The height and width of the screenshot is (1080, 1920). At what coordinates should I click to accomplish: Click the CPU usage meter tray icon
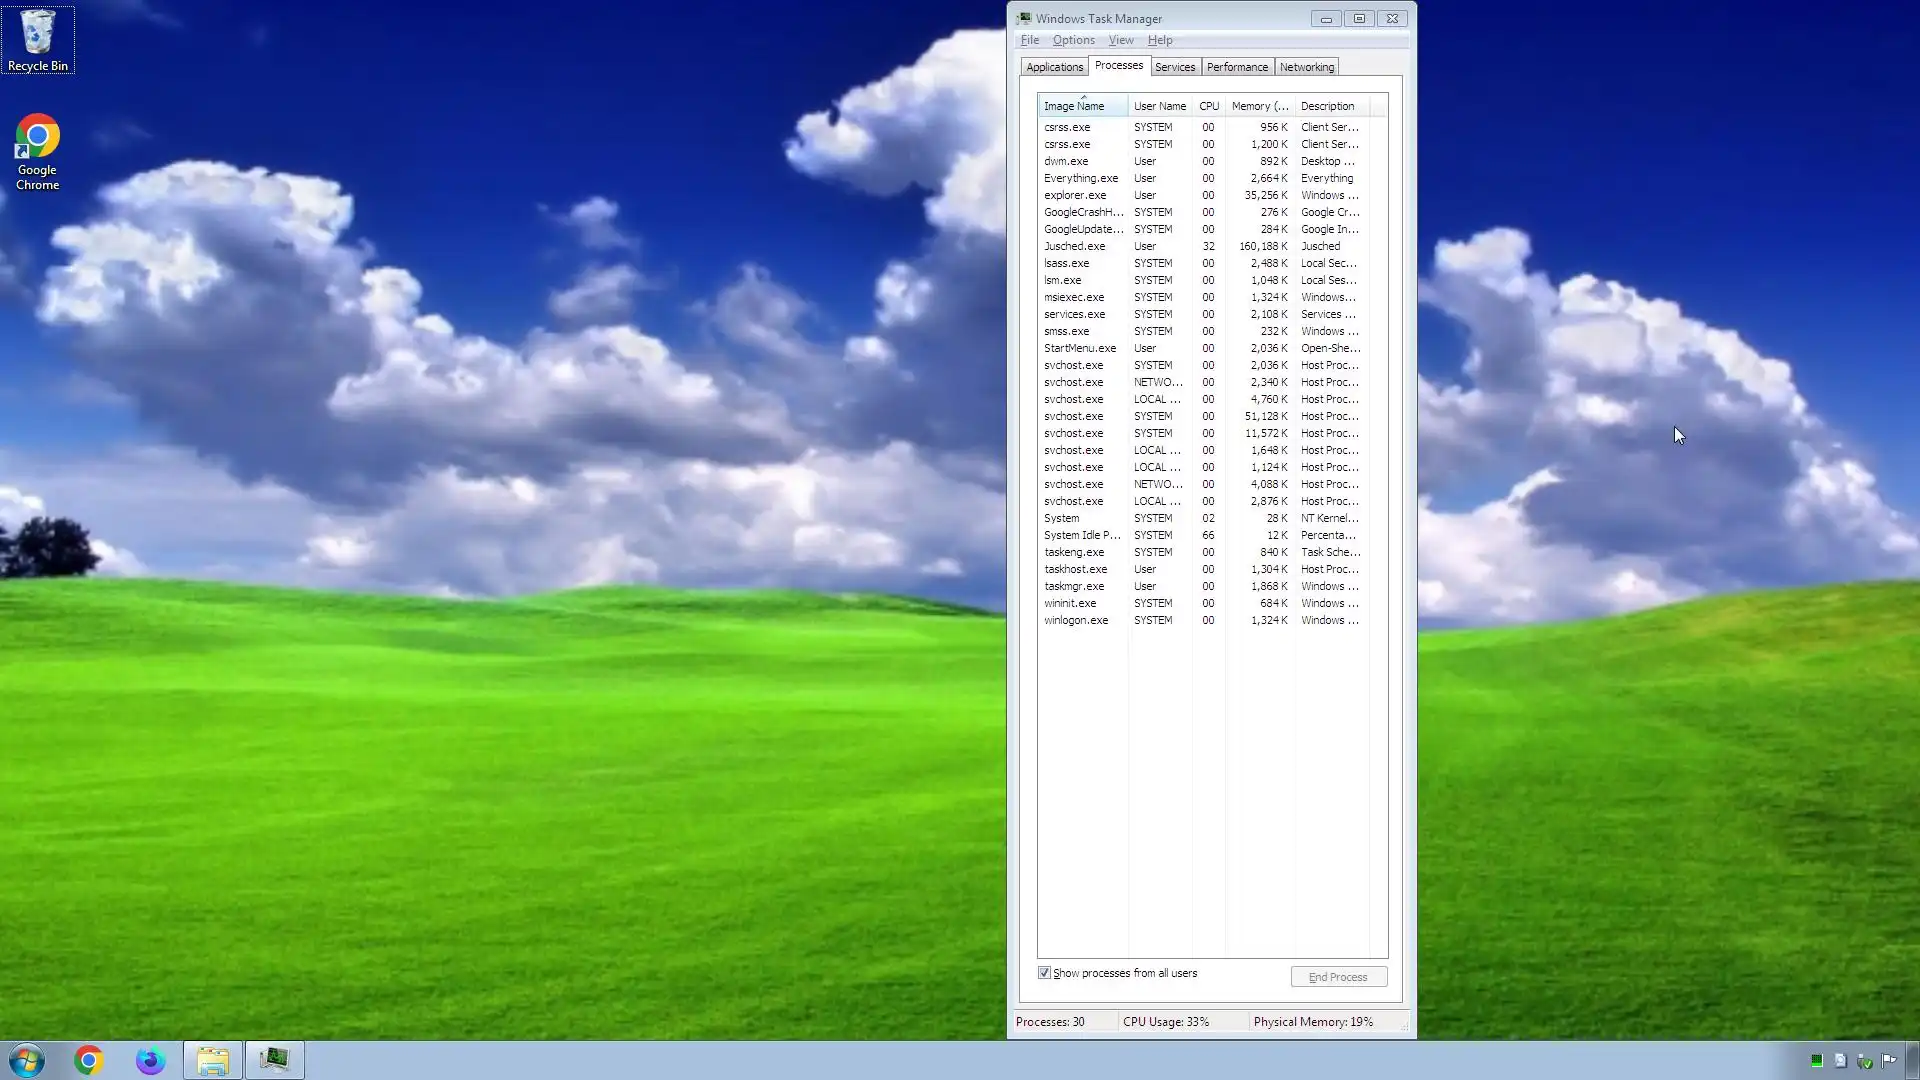click(x=1817, y=1061)
